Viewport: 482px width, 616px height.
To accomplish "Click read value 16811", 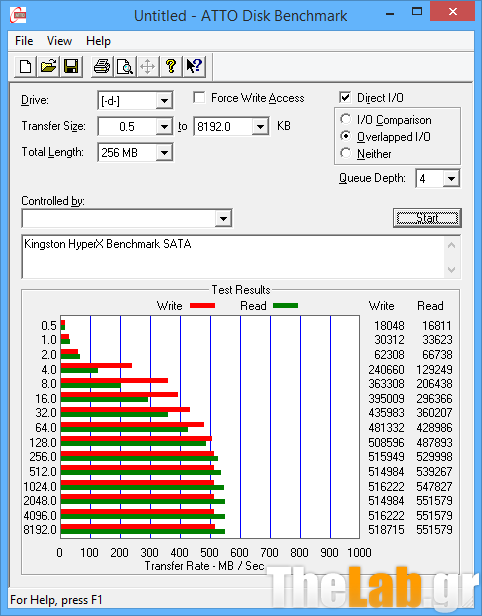I will [437, 326].
